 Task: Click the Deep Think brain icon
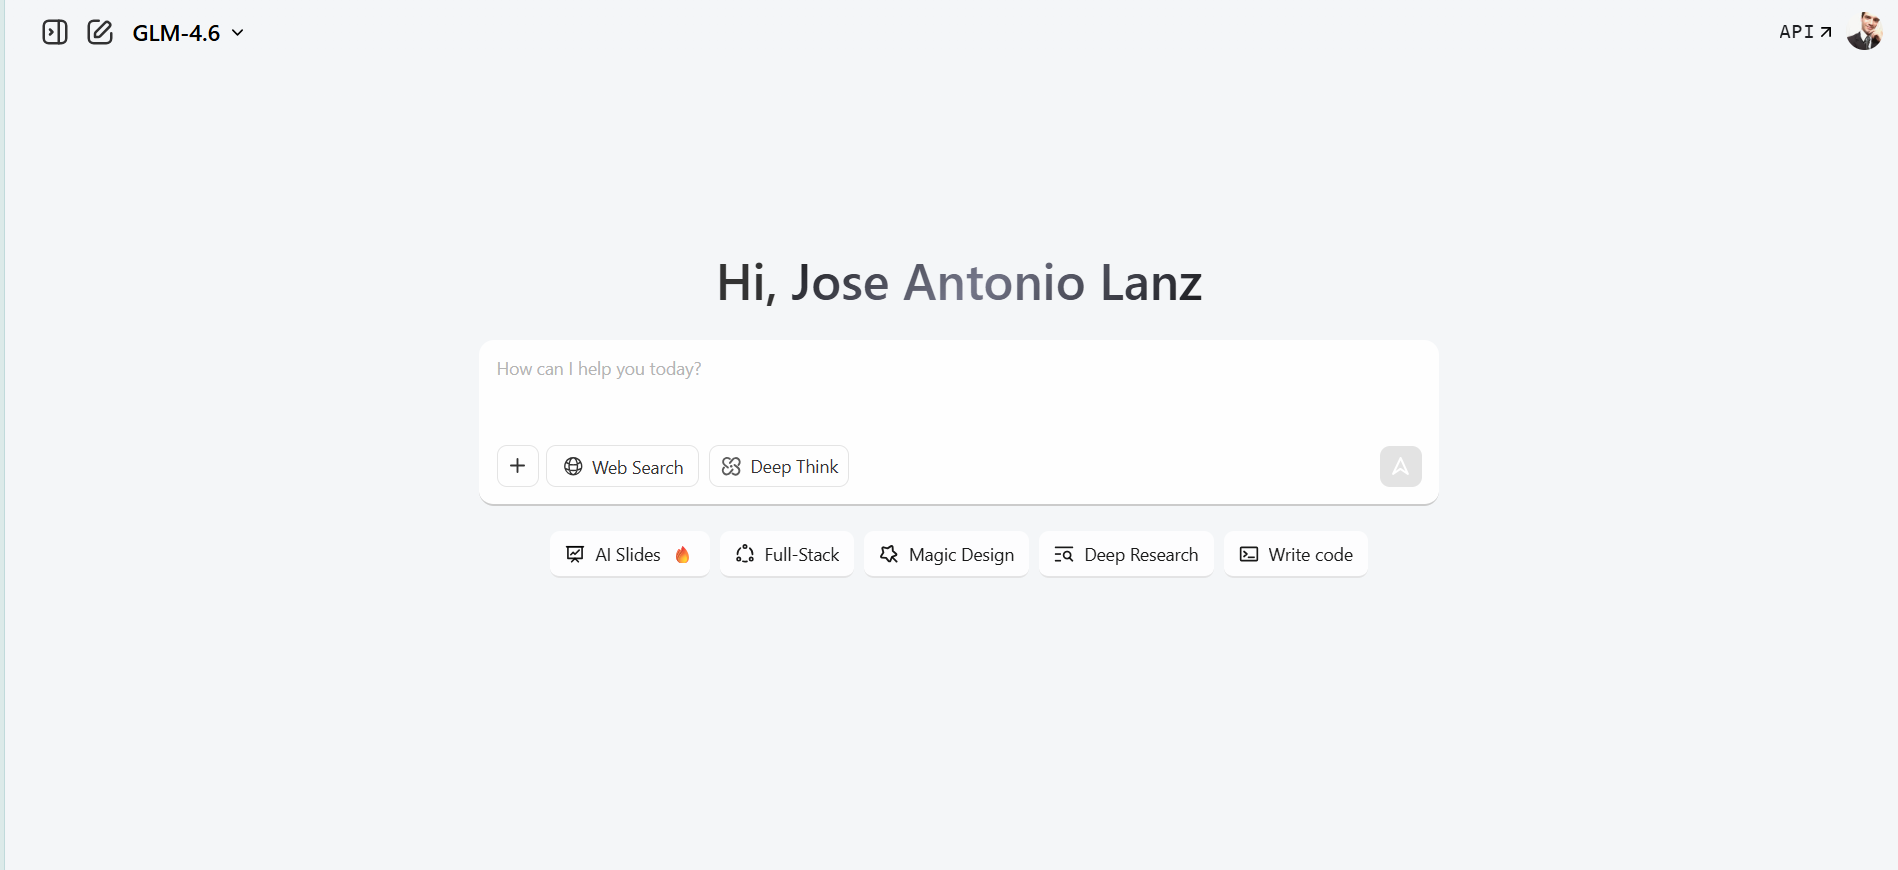click(731, 467)
